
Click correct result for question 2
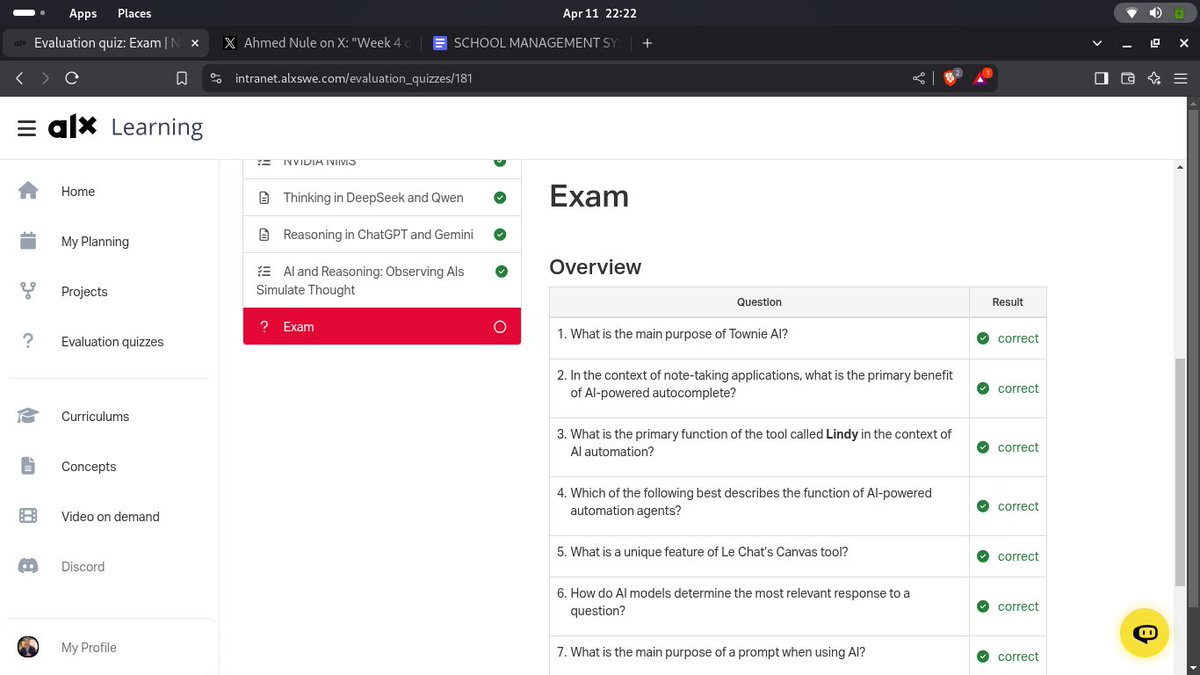(x=1008, y=388)
